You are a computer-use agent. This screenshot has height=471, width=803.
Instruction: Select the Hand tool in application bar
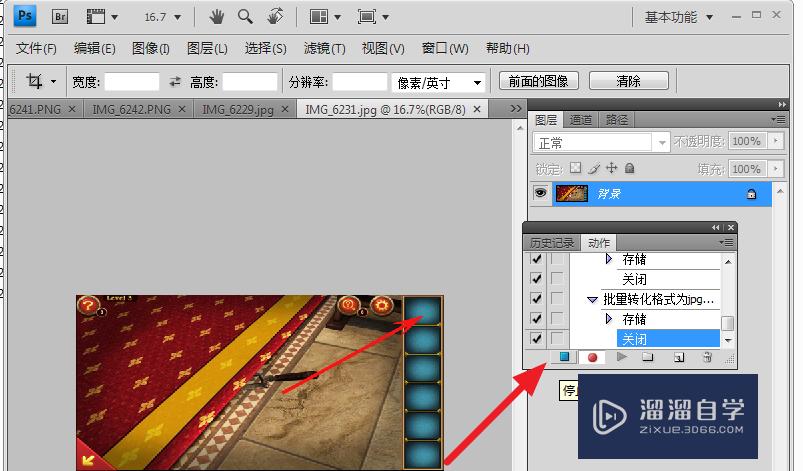pos(217,17)
